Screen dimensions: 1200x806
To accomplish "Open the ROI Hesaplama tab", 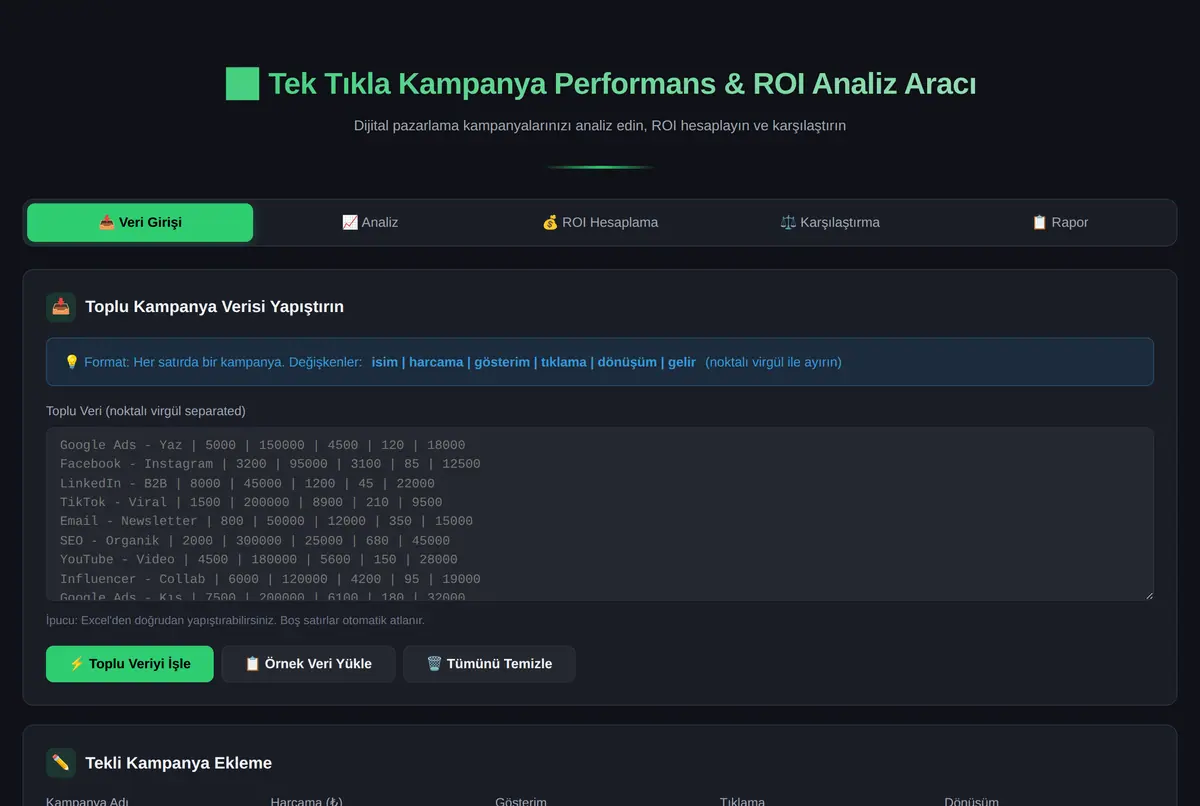I will [600, 222].
